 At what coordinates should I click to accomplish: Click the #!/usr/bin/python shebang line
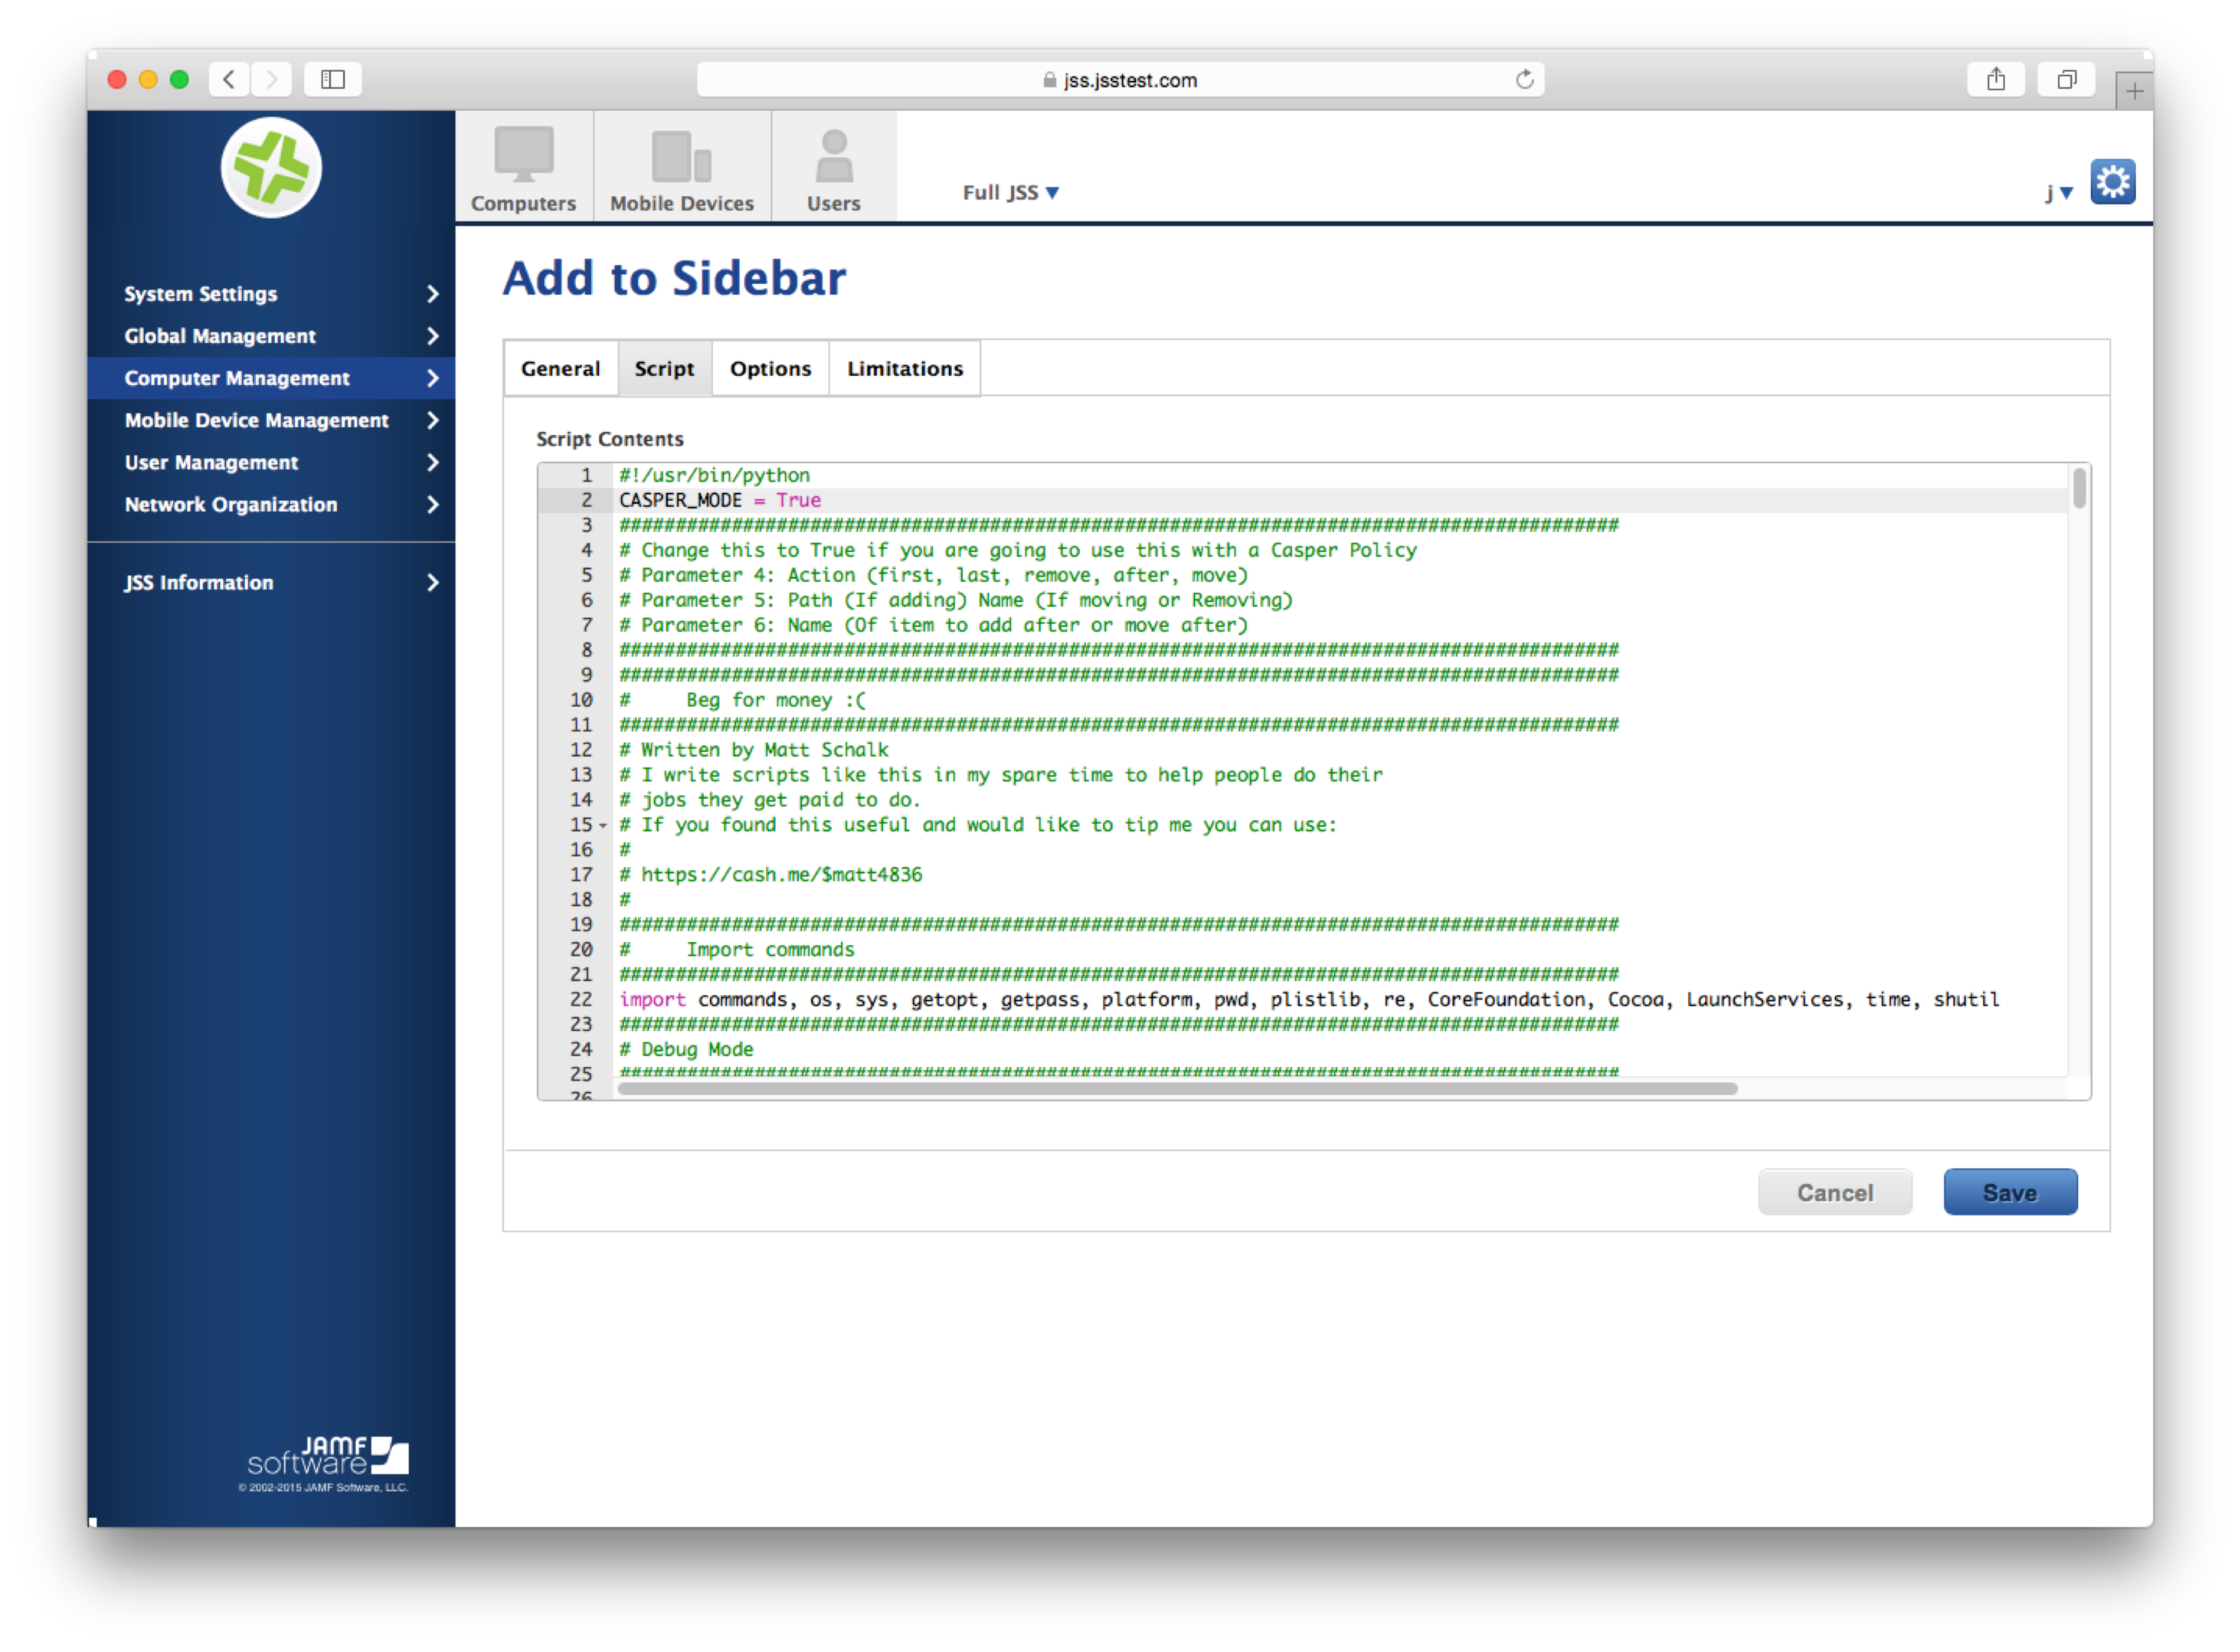(715, 475)
